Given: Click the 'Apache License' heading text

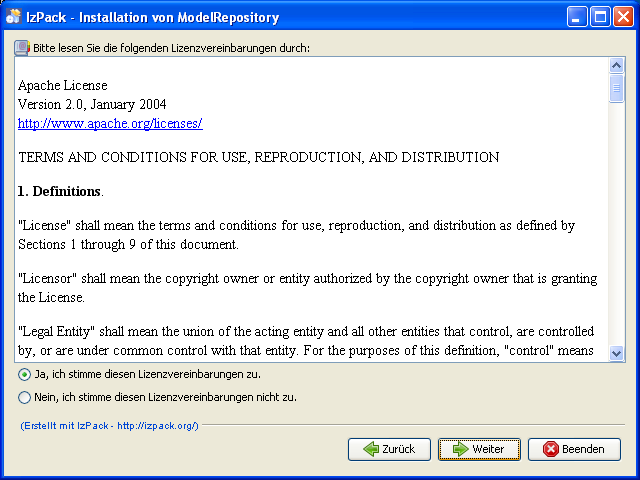Looking at the screenshot, I should click(63, 85).
